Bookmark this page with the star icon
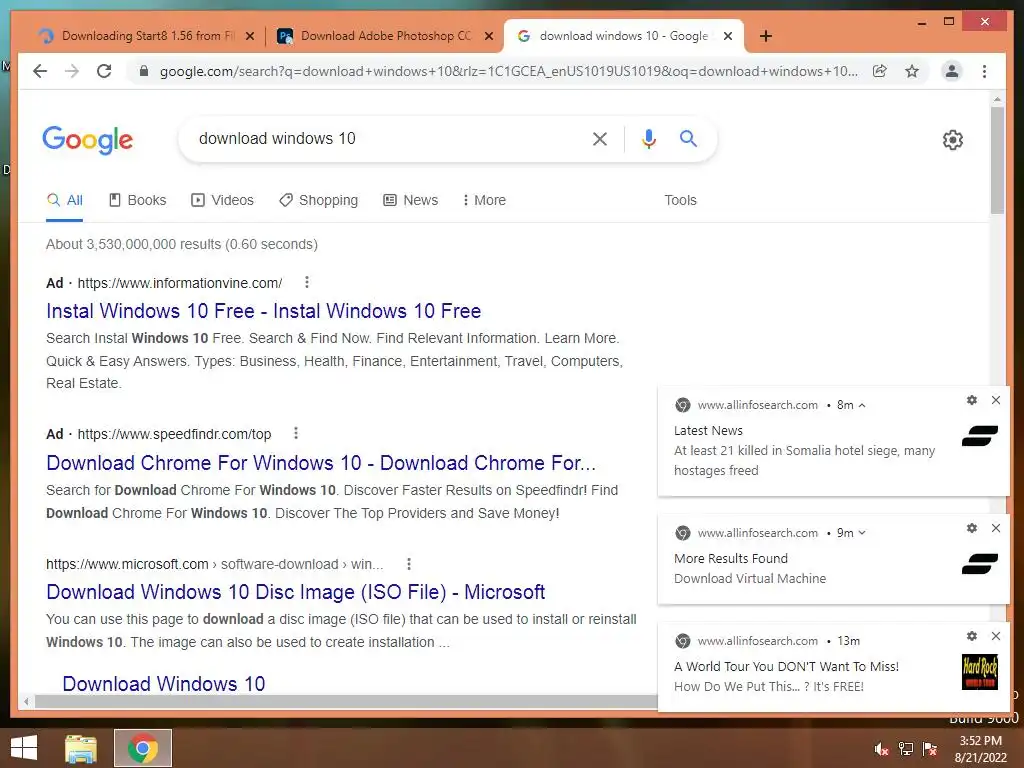The height and width of the screenshot is (768, 1024). point(912,71)
